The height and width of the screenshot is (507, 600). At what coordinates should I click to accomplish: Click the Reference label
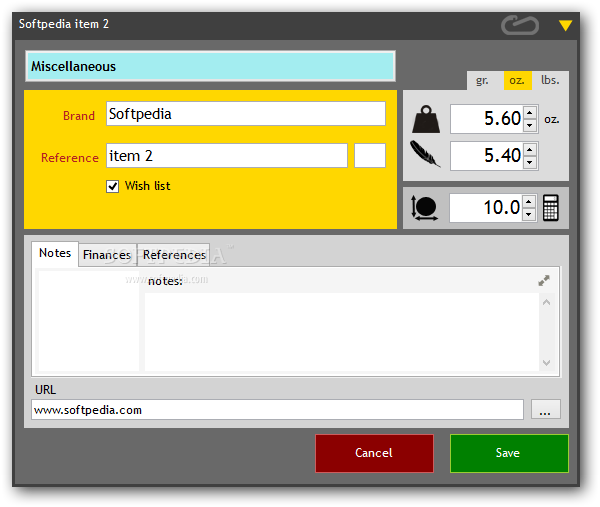pyautogui.click(x=70, y=158)
